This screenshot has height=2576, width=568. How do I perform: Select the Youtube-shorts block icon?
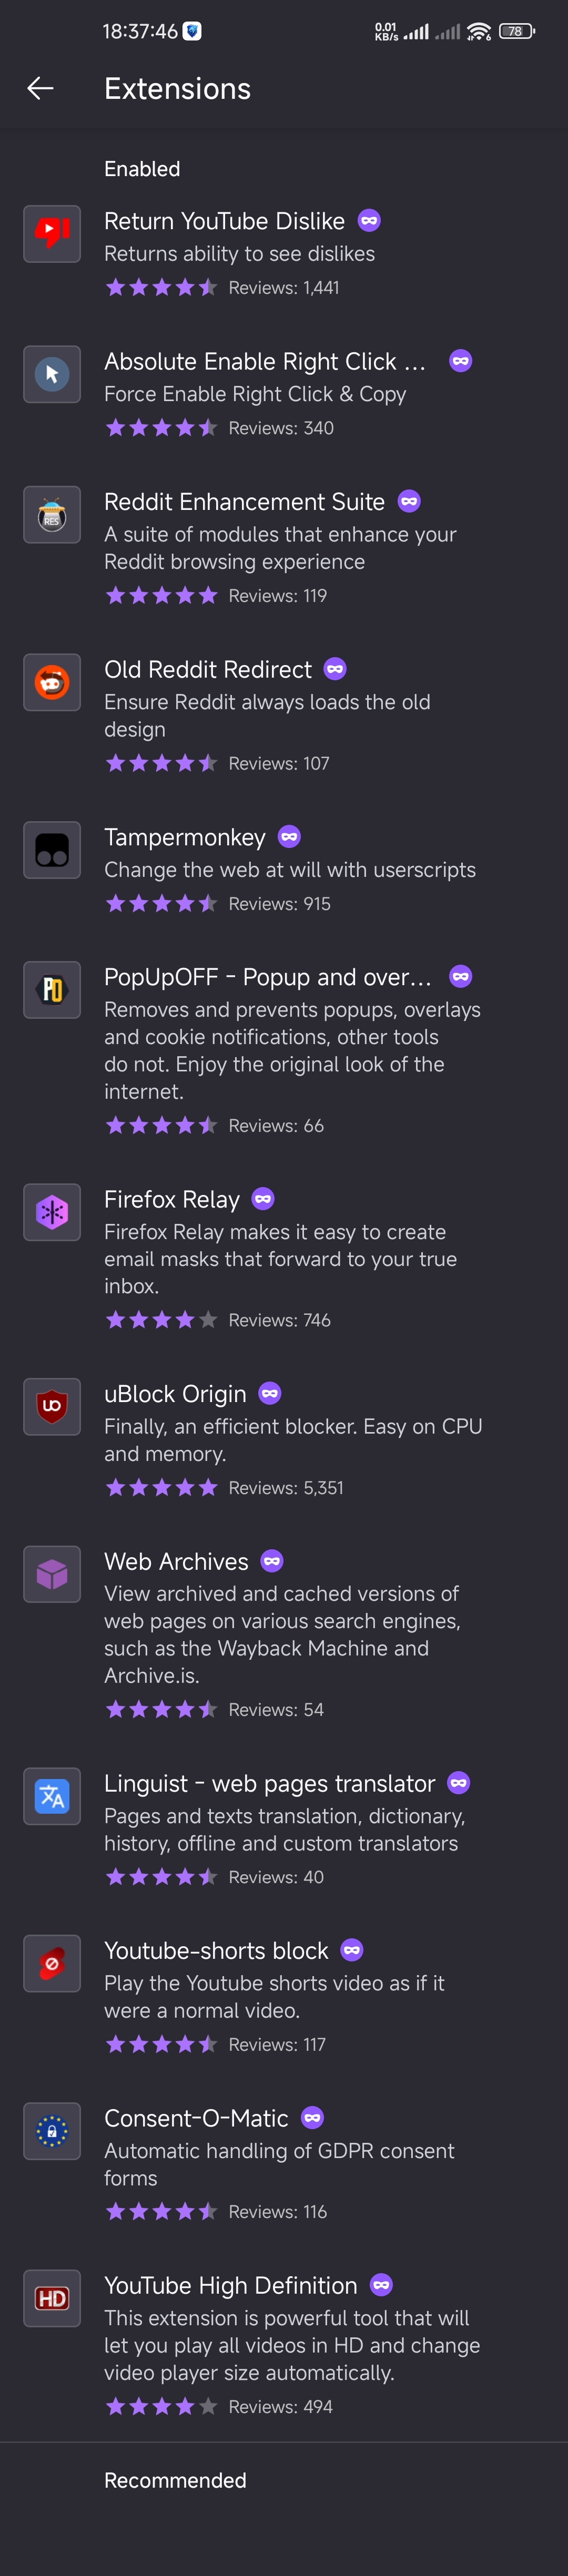pos(52,1963)
